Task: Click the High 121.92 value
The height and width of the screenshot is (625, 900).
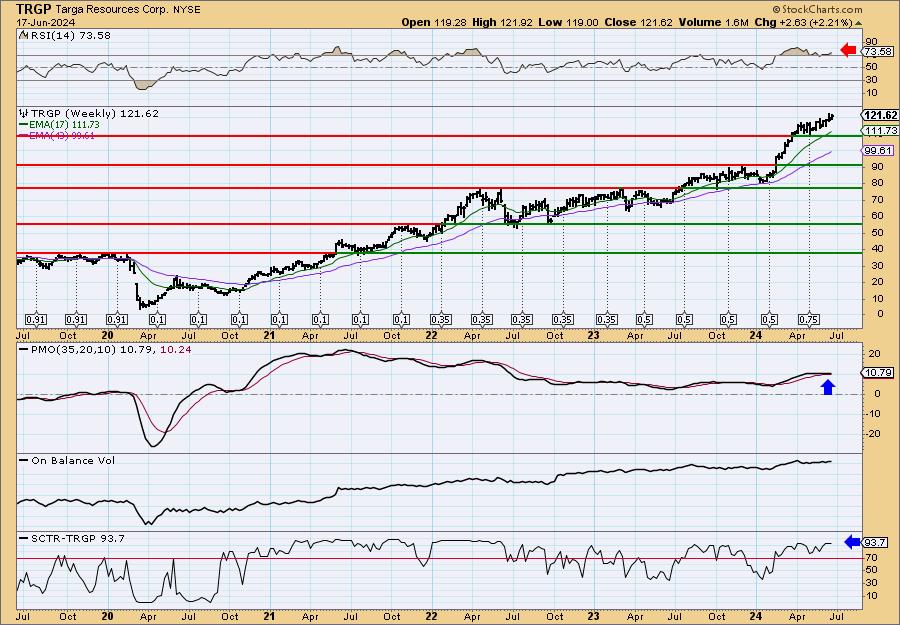Action: (502, 22)
